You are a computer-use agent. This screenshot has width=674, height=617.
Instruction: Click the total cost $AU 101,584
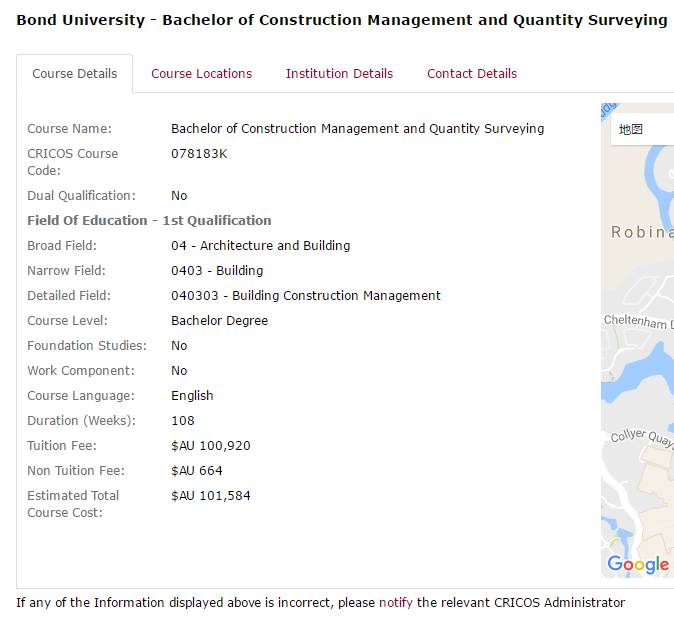click(211, 495)
